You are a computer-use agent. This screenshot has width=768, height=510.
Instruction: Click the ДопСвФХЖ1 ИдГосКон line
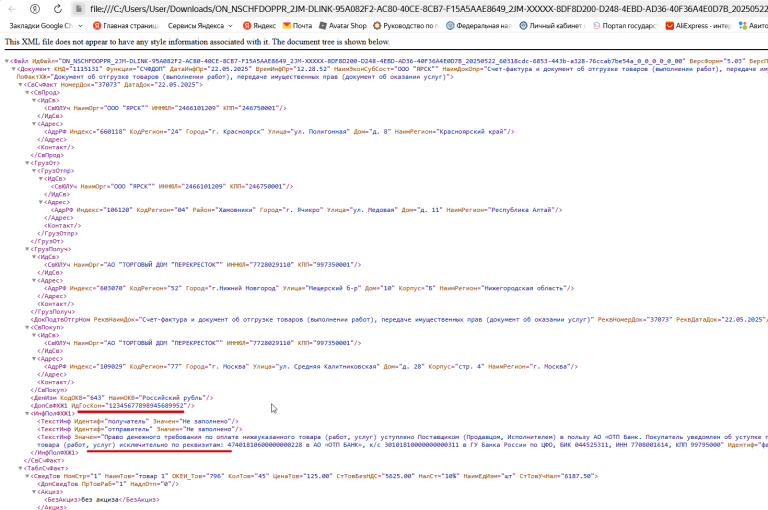(x=112, y=406)
